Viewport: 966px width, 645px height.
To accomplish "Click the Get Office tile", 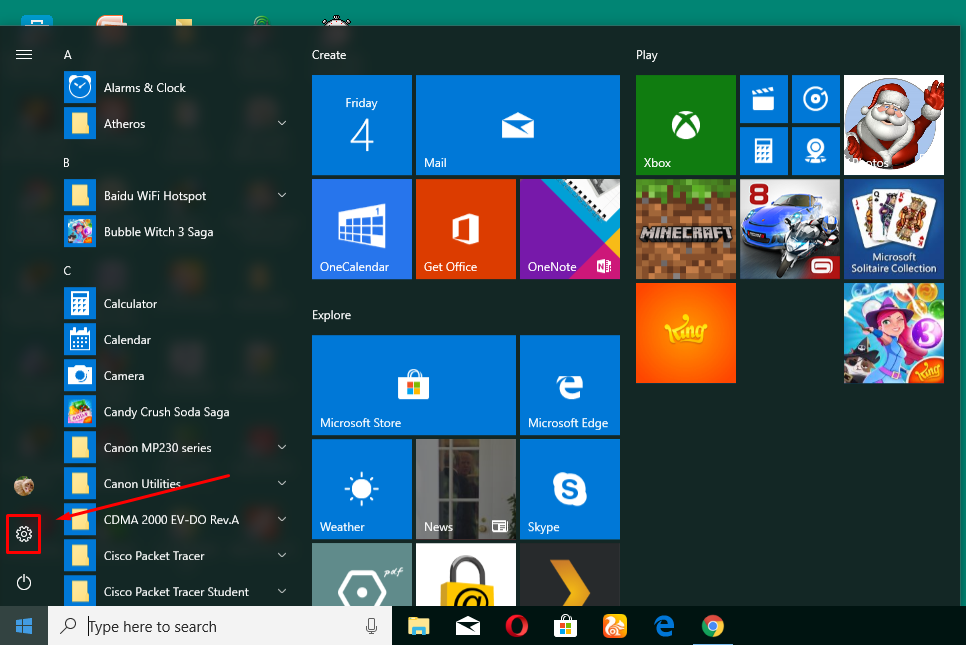I will click(x=466, y=229).
